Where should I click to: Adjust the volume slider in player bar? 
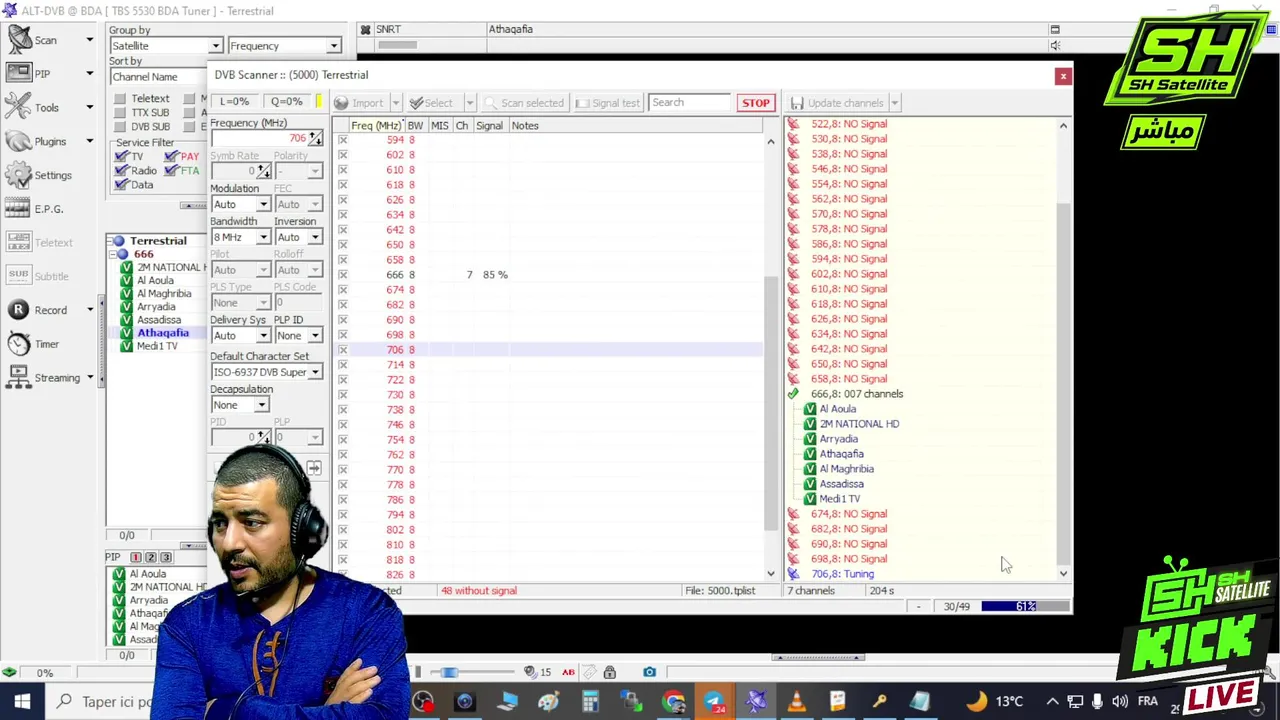point(471,672)
